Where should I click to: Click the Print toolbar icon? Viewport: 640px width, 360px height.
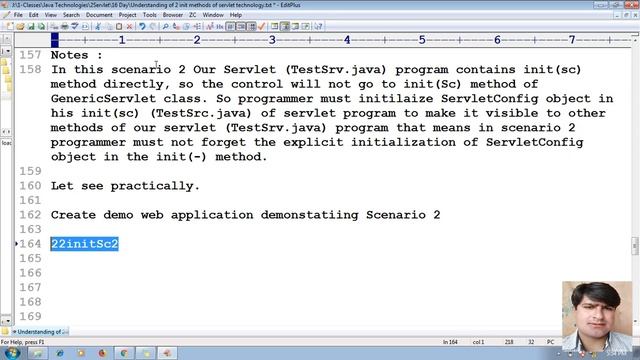coord(64,27)
